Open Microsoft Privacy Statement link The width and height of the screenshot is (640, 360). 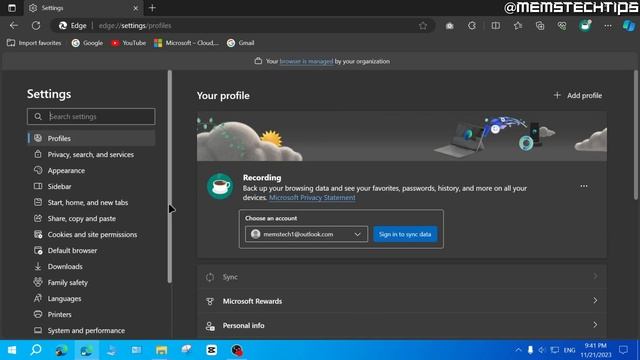coord(312,198)
